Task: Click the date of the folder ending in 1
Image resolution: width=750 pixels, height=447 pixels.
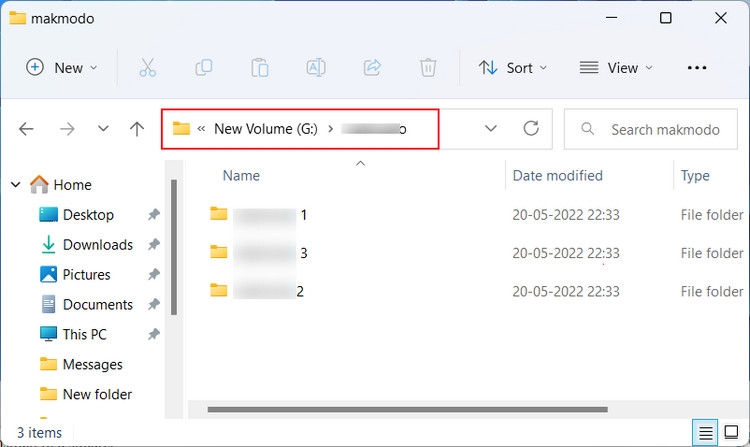Action: pyautogui.click(x=566, y=215)
